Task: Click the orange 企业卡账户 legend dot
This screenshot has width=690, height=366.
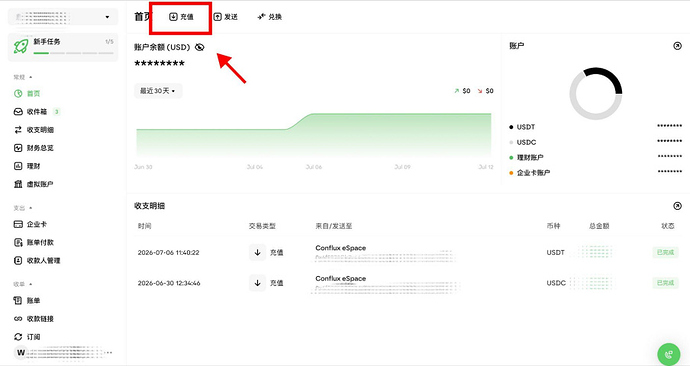Action: (x=511, y=173)
